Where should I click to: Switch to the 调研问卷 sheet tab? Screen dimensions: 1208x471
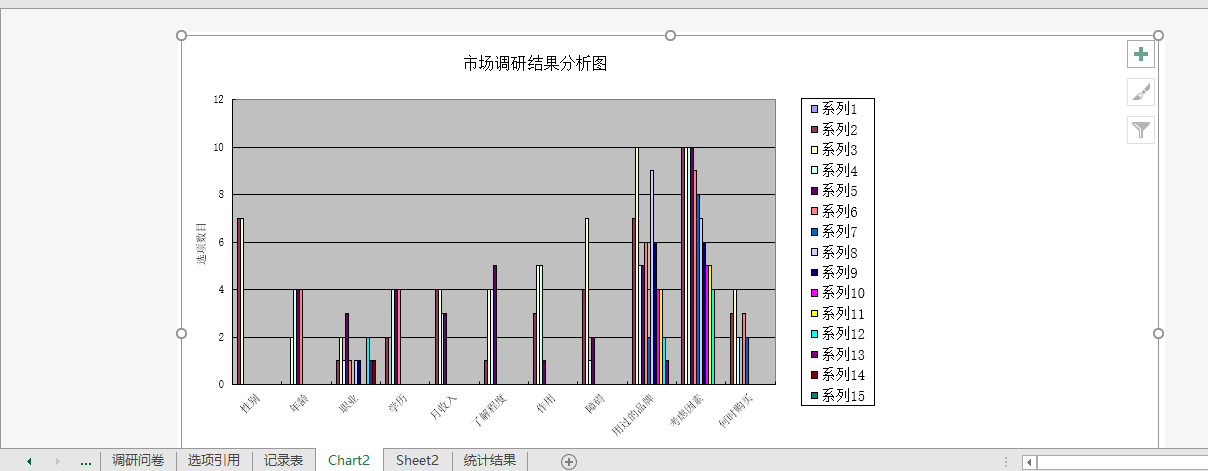coord(138,461)
